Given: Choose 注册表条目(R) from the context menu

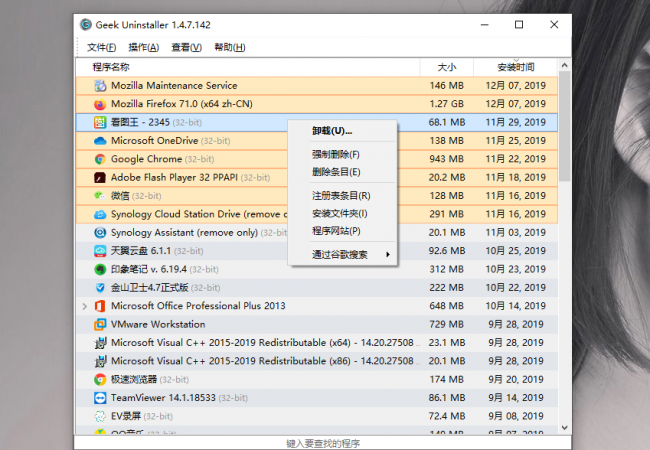Looking at the screenshot, I should pyautogui.click(x=341, y=196).
